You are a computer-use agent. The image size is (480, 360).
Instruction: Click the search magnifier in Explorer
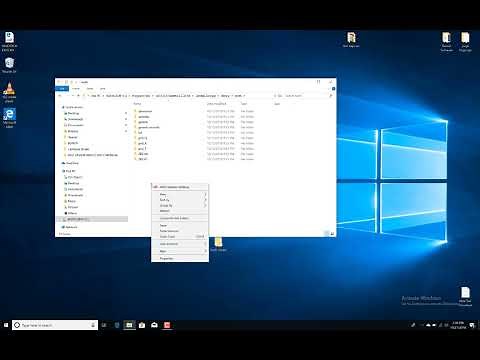point(330,96)
